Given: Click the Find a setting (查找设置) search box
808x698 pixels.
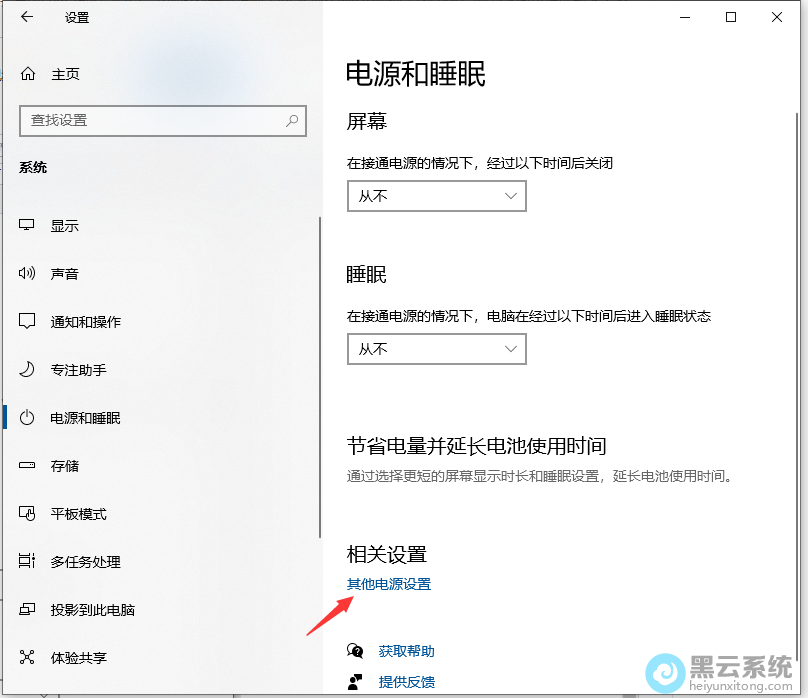Looking at the screenshot, I should [150, 120].
